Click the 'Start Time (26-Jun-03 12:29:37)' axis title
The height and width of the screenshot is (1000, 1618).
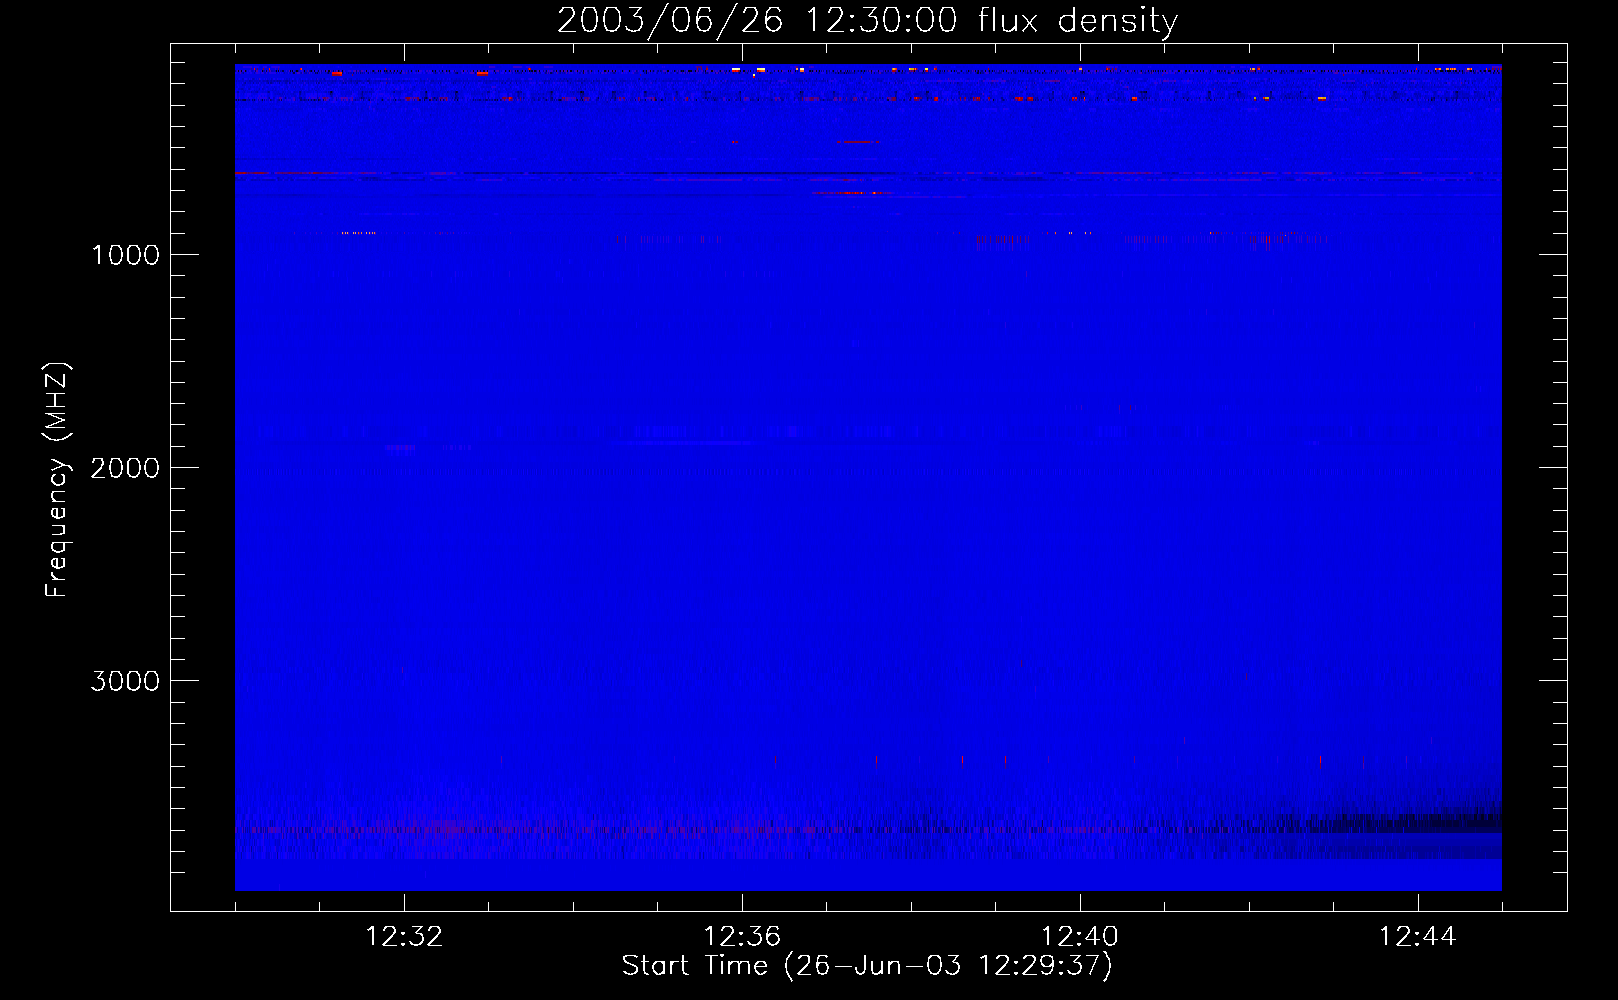(867, 966)
